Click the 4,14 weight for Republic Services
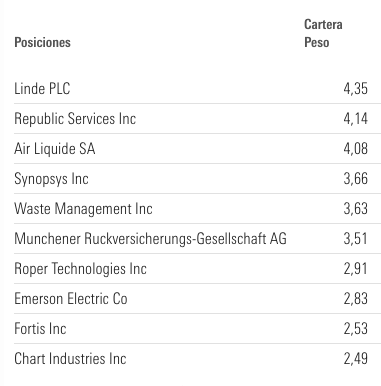Screen dimensions: 381x386 click(356, 119)
